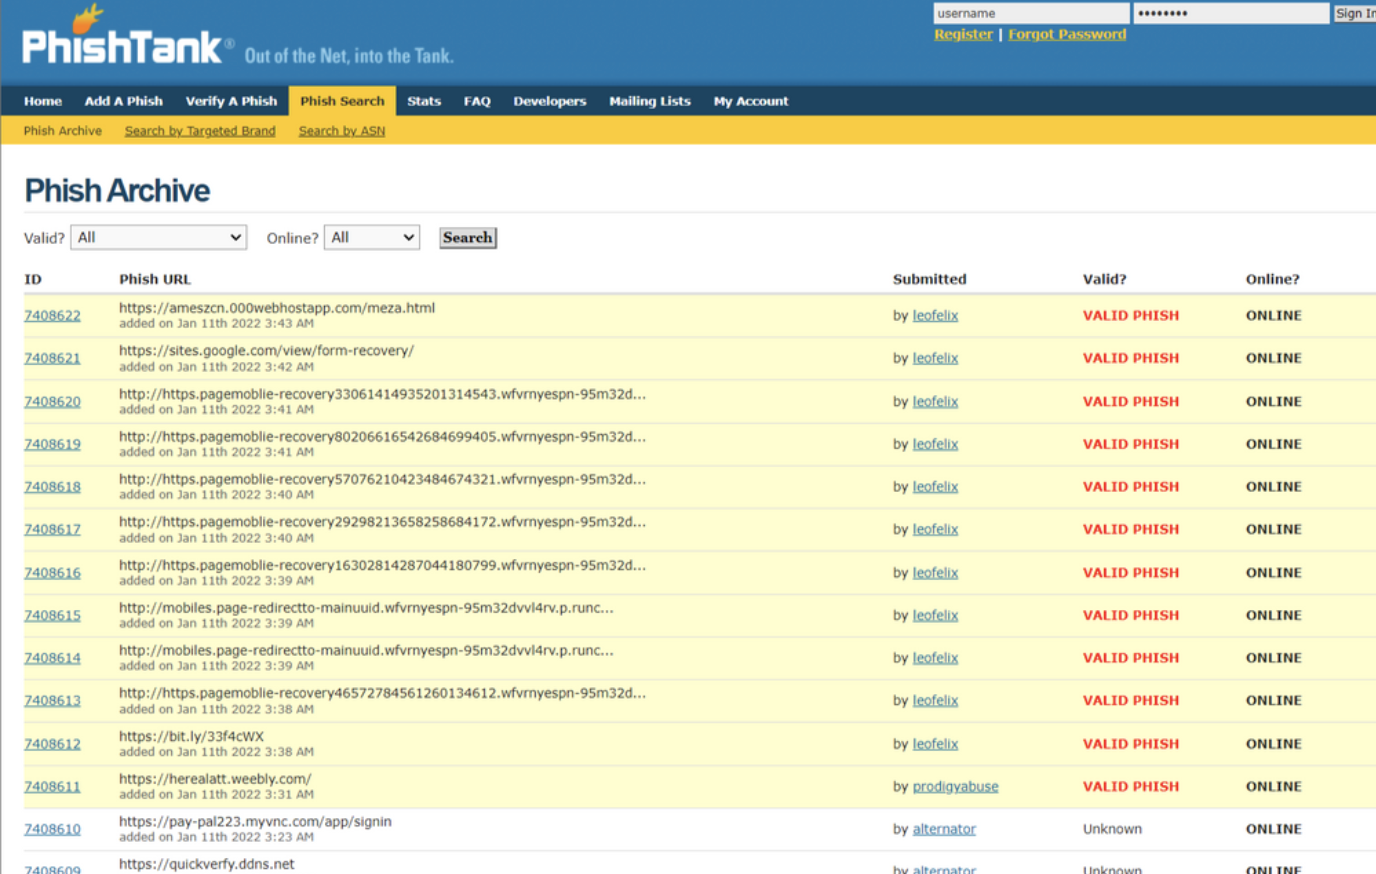Click 'added on Jan 11th 2022 3:23 AM' text
This screenshot has width=1376, height=874.
point(216,837)
